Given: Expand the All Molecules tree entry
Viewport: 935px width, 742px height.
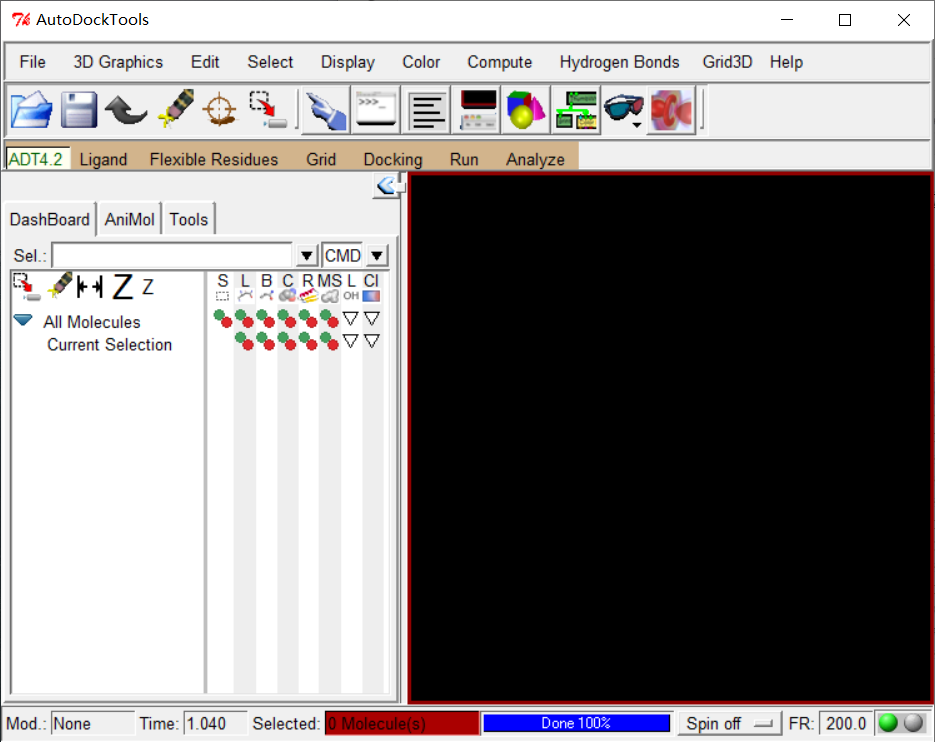Looking at the screenshot, I should coord(22,322).
